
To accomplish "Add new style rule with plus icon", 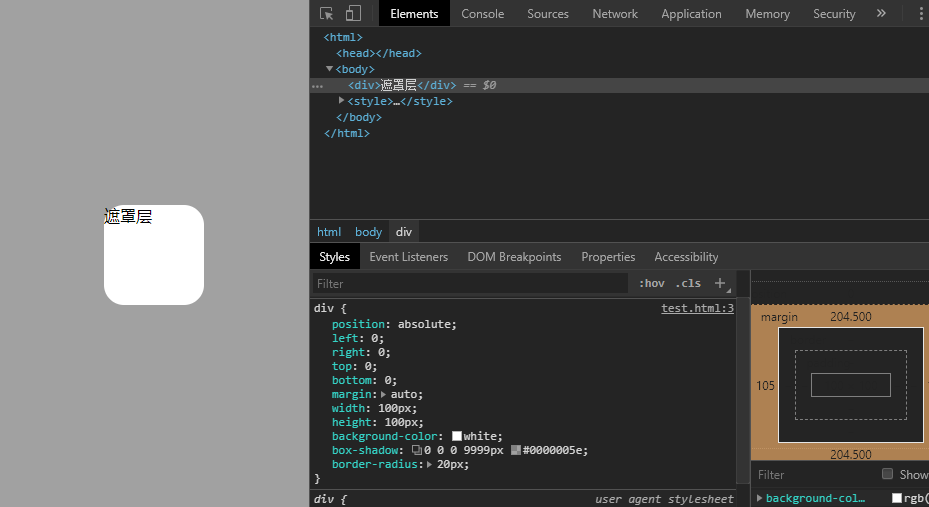I will pos(720,283).
